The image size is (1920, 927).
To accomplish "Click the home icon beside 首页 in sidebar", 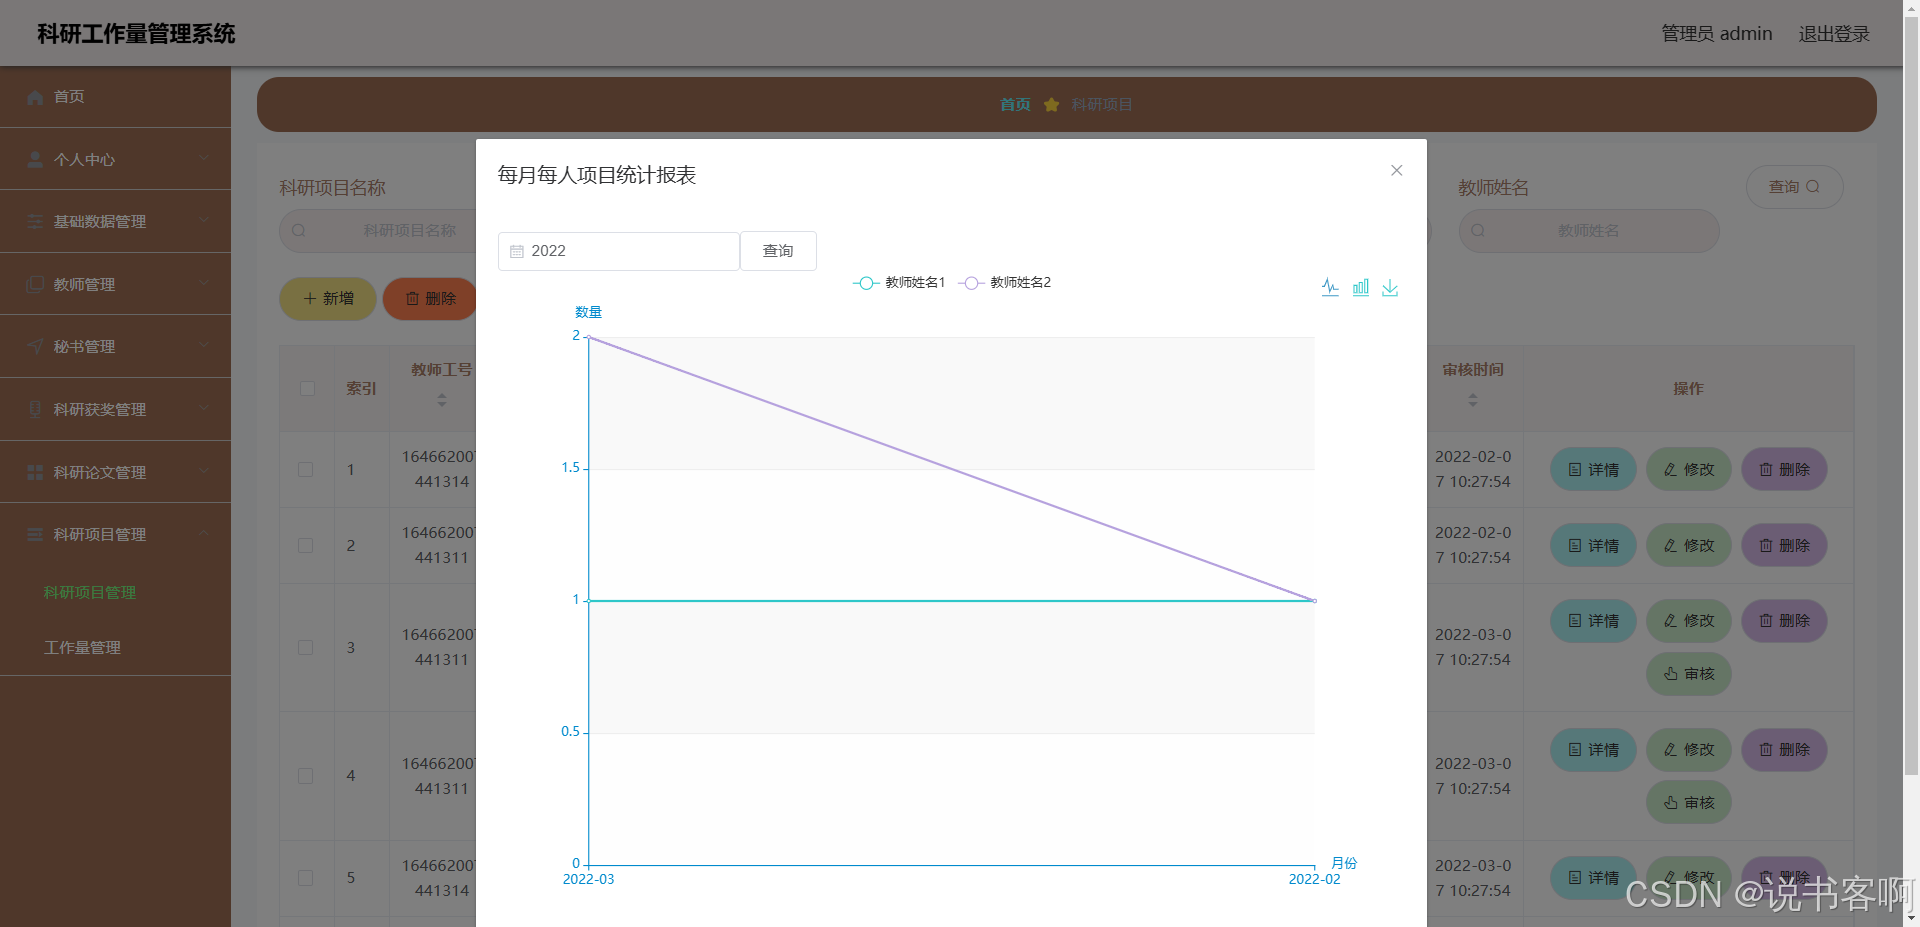I will pyautogui.click(x=36, y=97).
